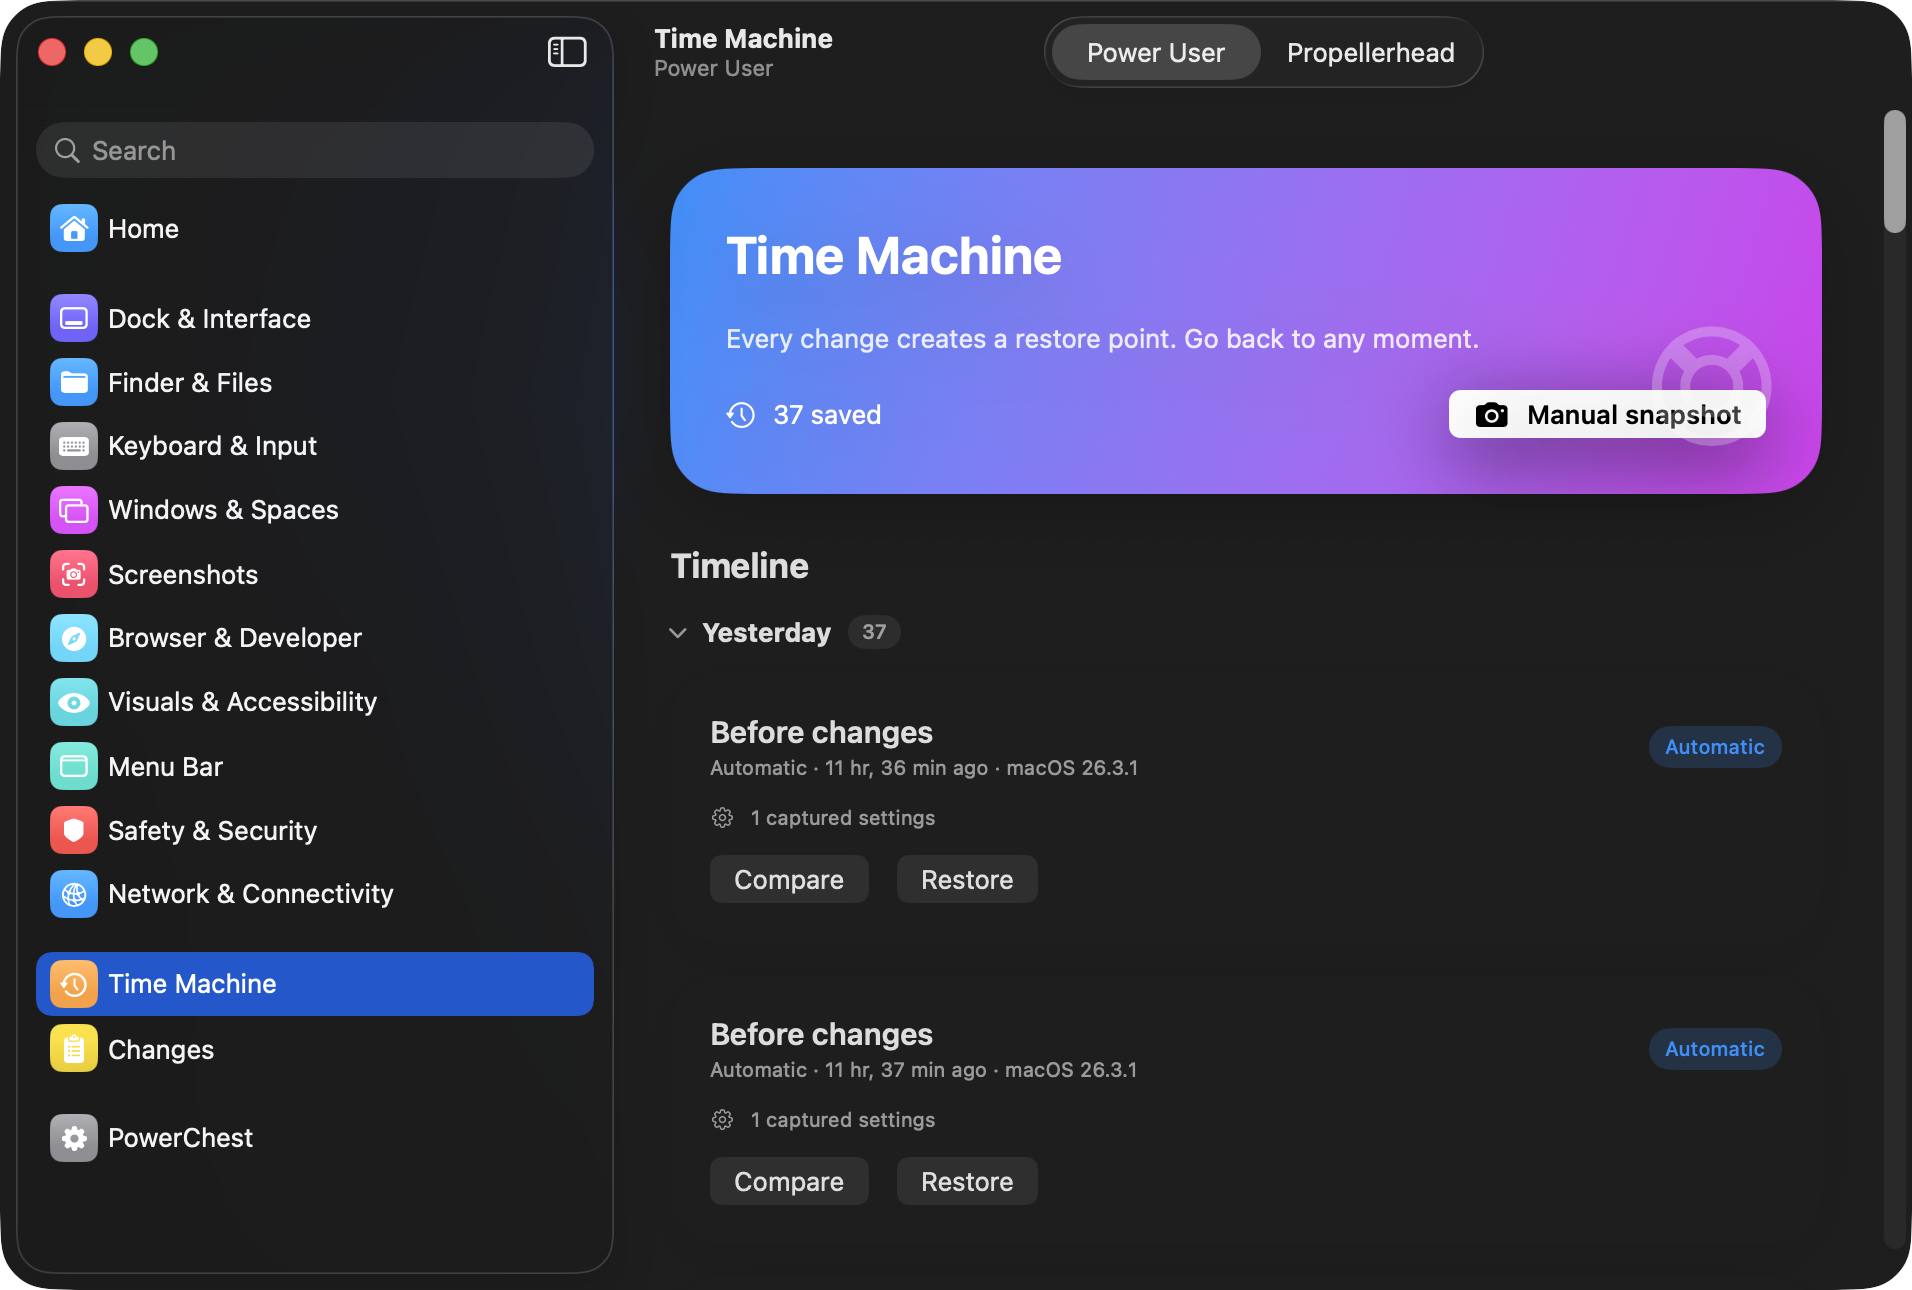Select Network & Connectivity in sidebar

250,894
